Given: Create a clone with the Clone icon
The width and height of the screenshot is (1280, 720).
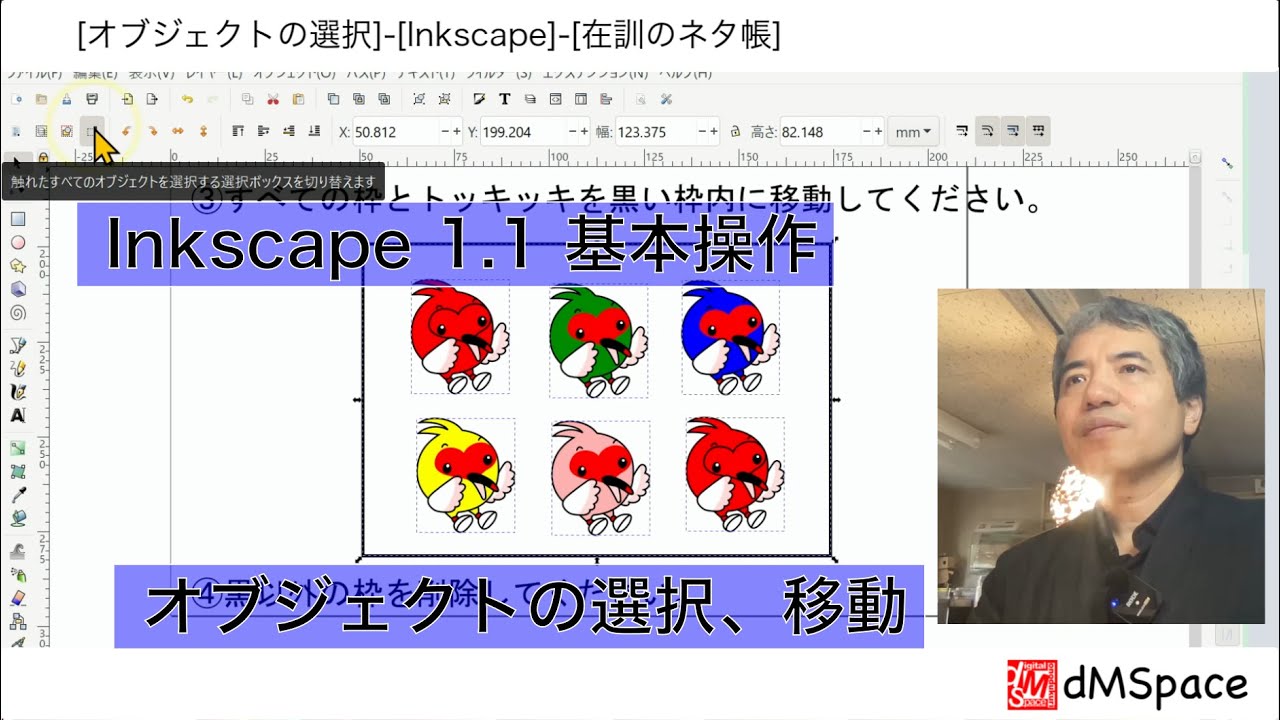Looking at the screenshot, I should point(358,99).
